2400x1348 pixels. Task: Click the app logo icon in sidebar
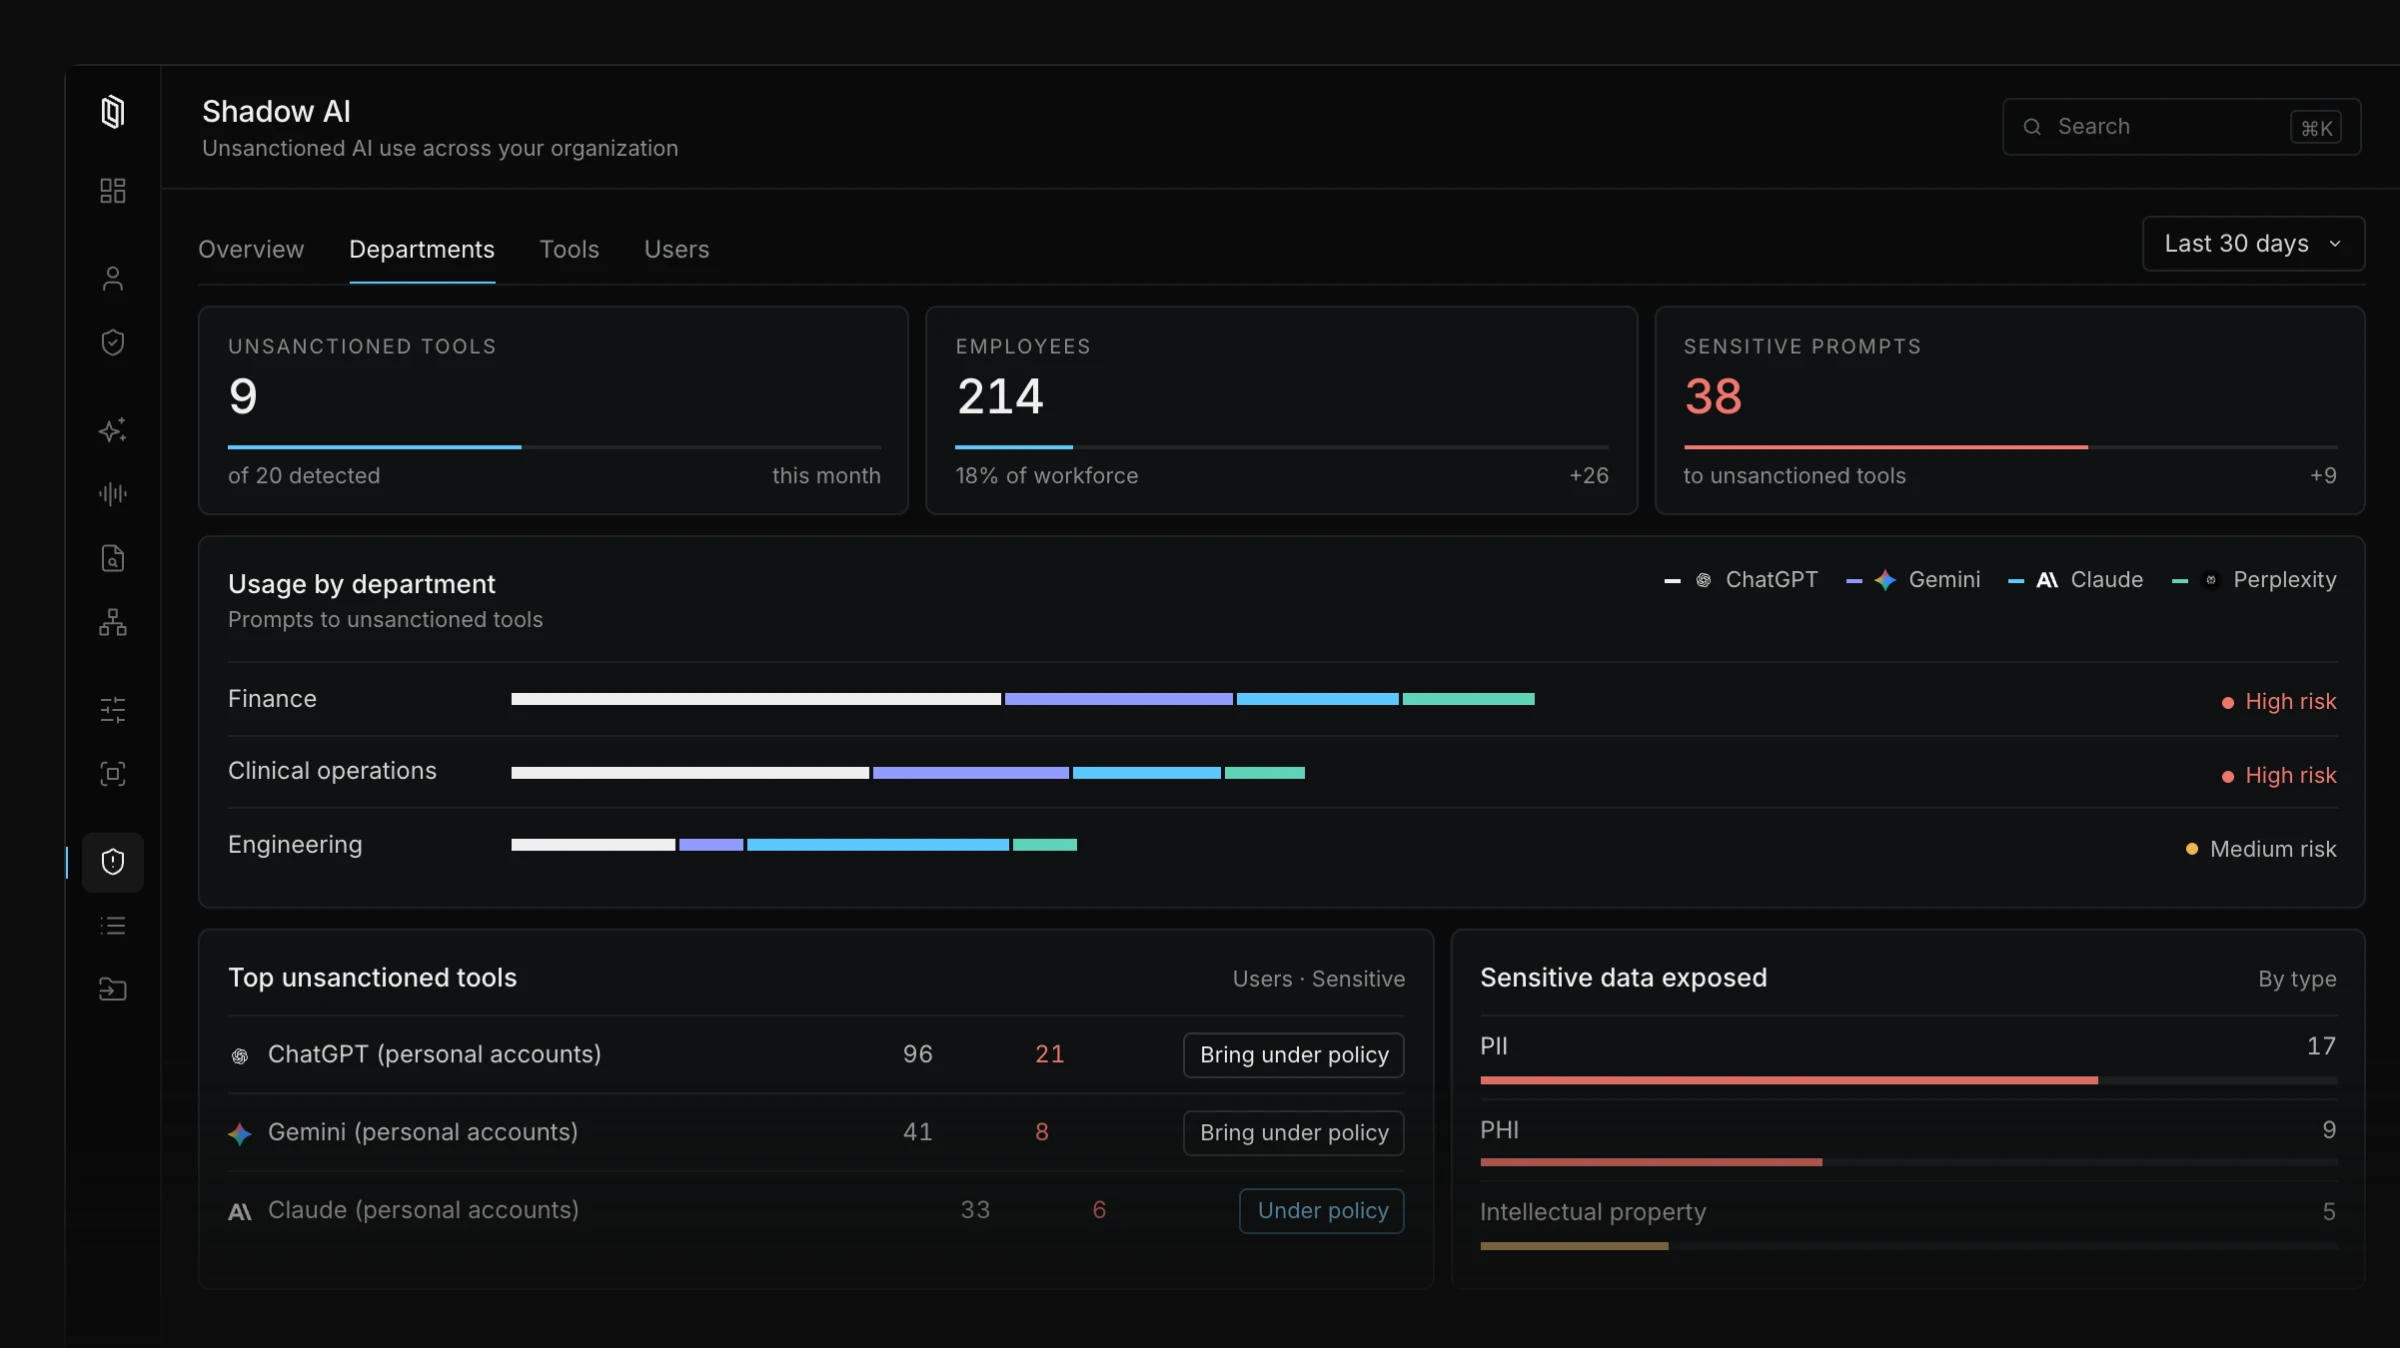tap(113, 111)
